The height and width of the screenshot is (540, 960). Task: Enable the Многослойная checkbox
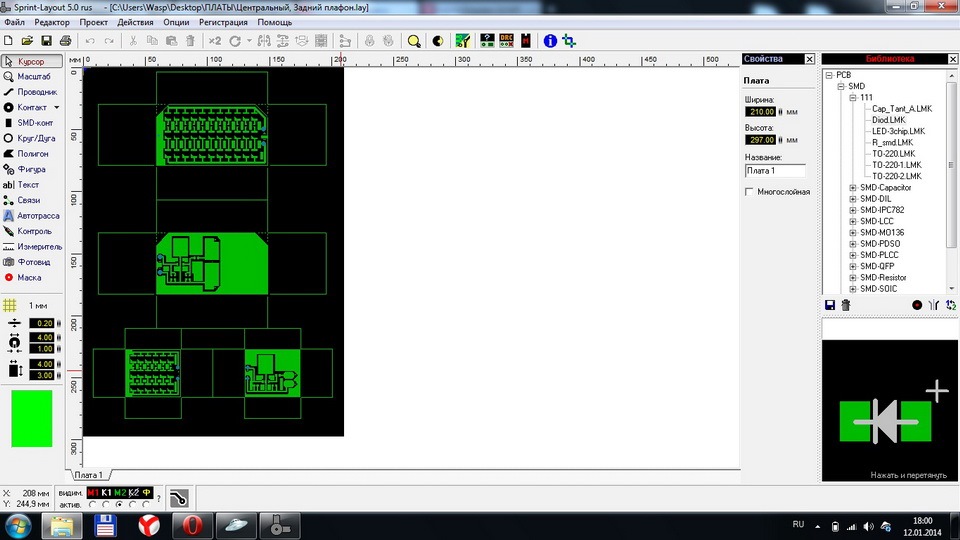pyautogui.click(x=749, y=192)
